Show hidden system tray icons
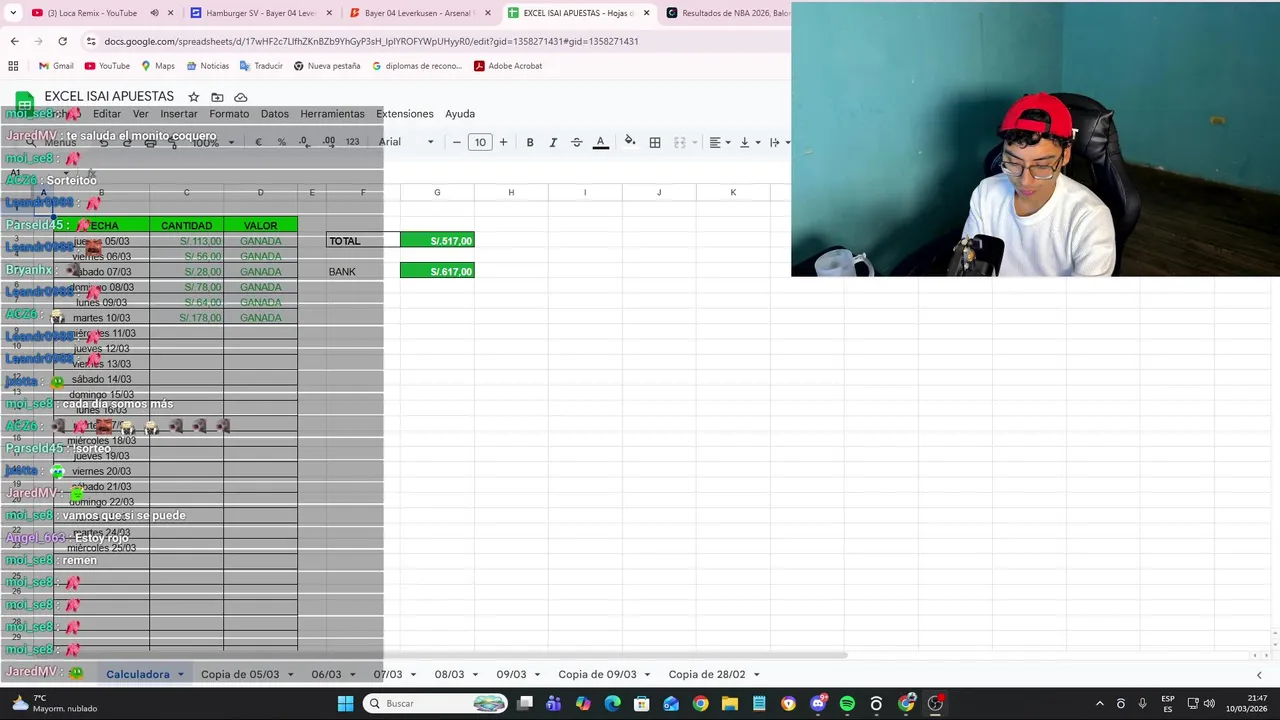 click(x=1099, y=704)
